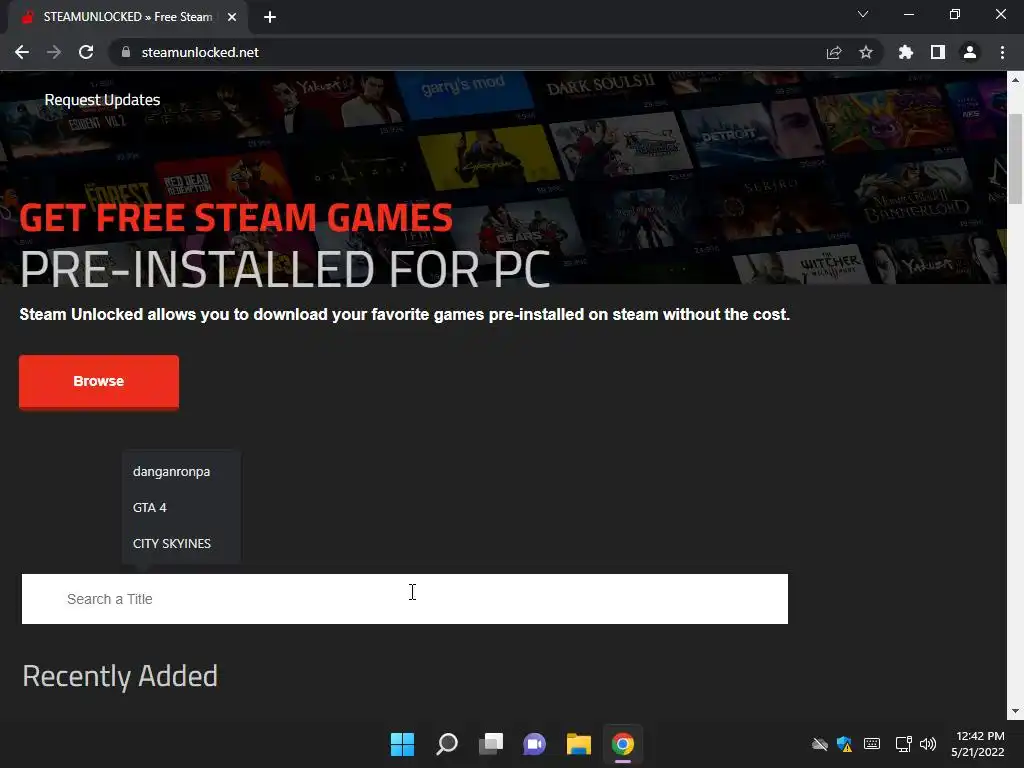Screen dimensions: 1024x768
Task: Click the red Browse button
Action: (99, 381)
